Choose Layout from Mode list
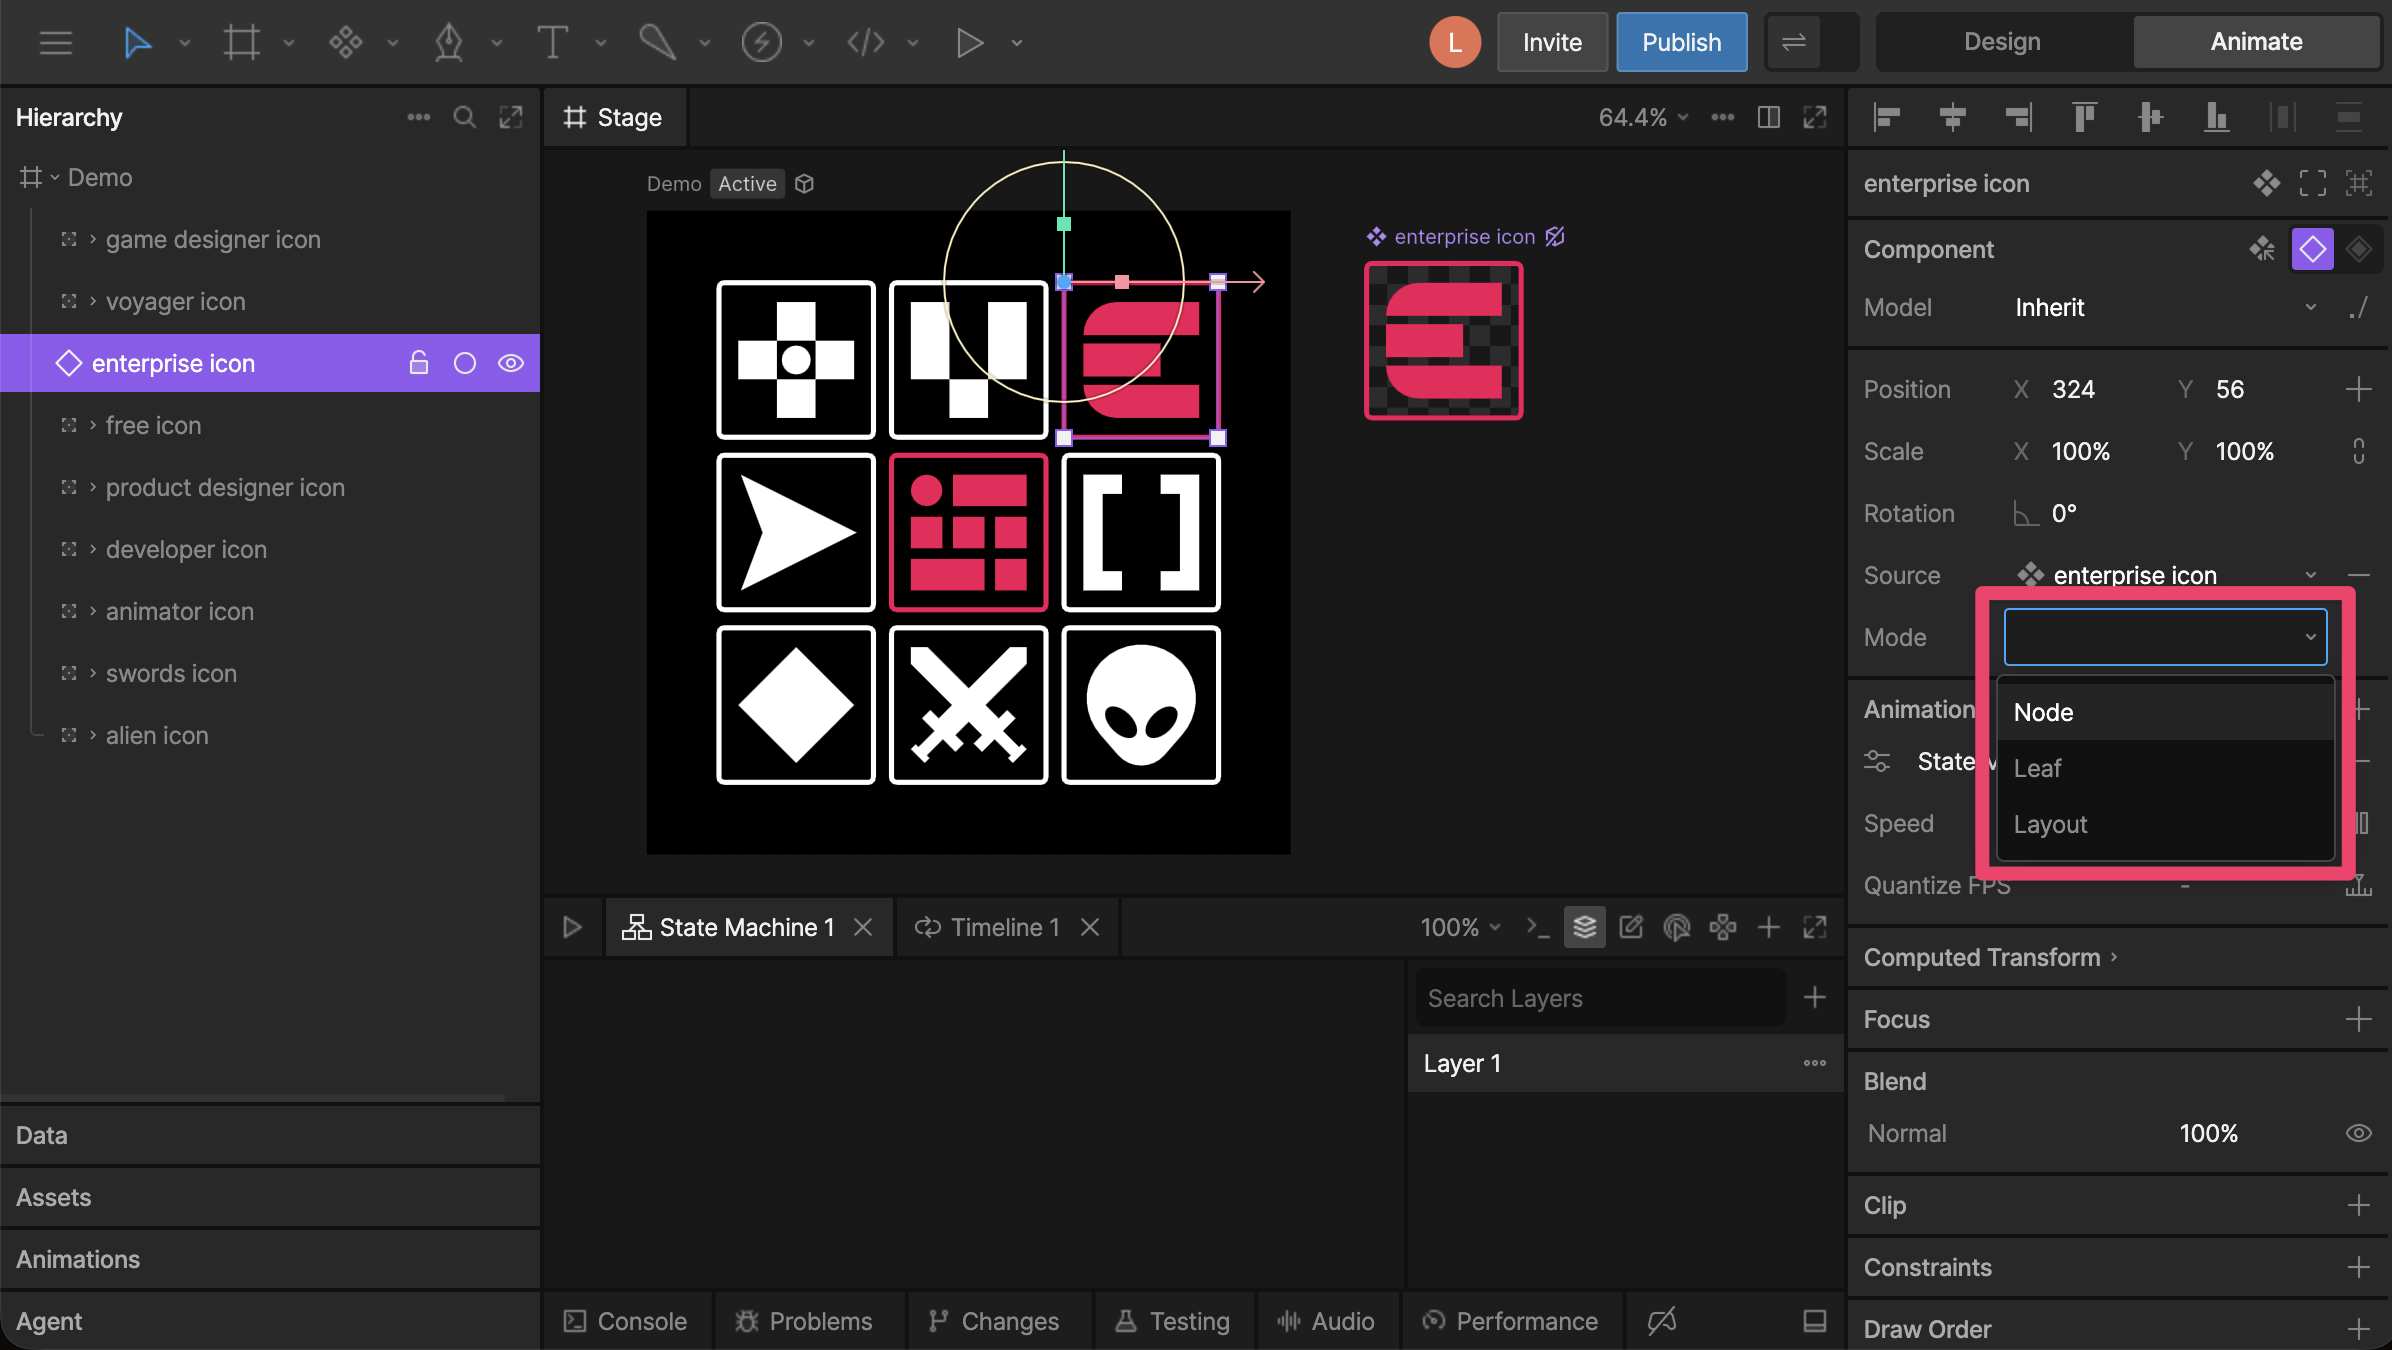The height and width of the screenshot is (1350, 2392). click(x=2165, y=825)
